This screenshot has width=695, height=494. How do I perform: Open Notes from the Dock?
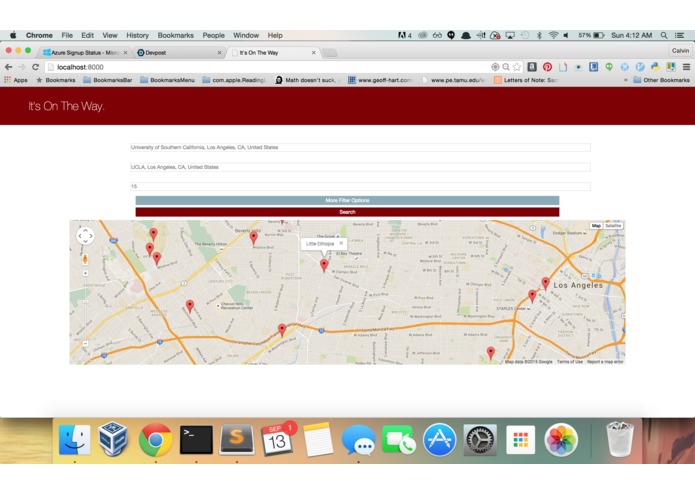318,440
